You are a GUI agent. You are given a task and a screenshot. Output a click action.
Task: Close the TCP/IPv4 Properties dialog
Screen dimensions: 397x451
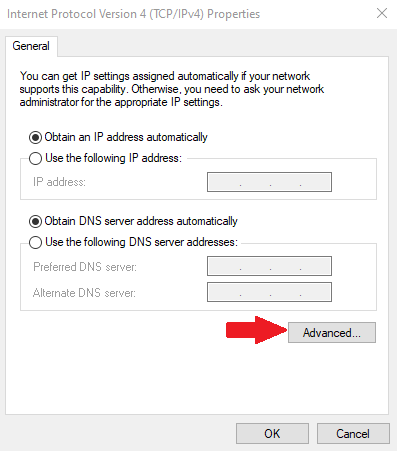(x=382, y=13)
